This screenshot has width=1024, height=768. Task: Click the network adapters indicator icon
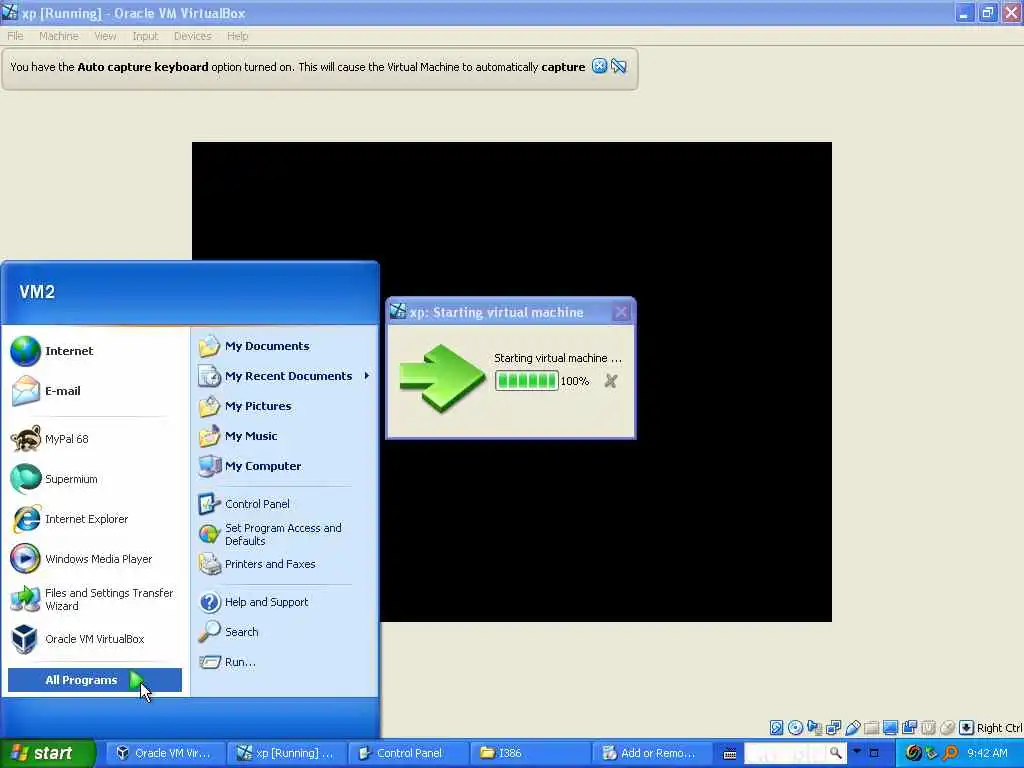point(833,728)
